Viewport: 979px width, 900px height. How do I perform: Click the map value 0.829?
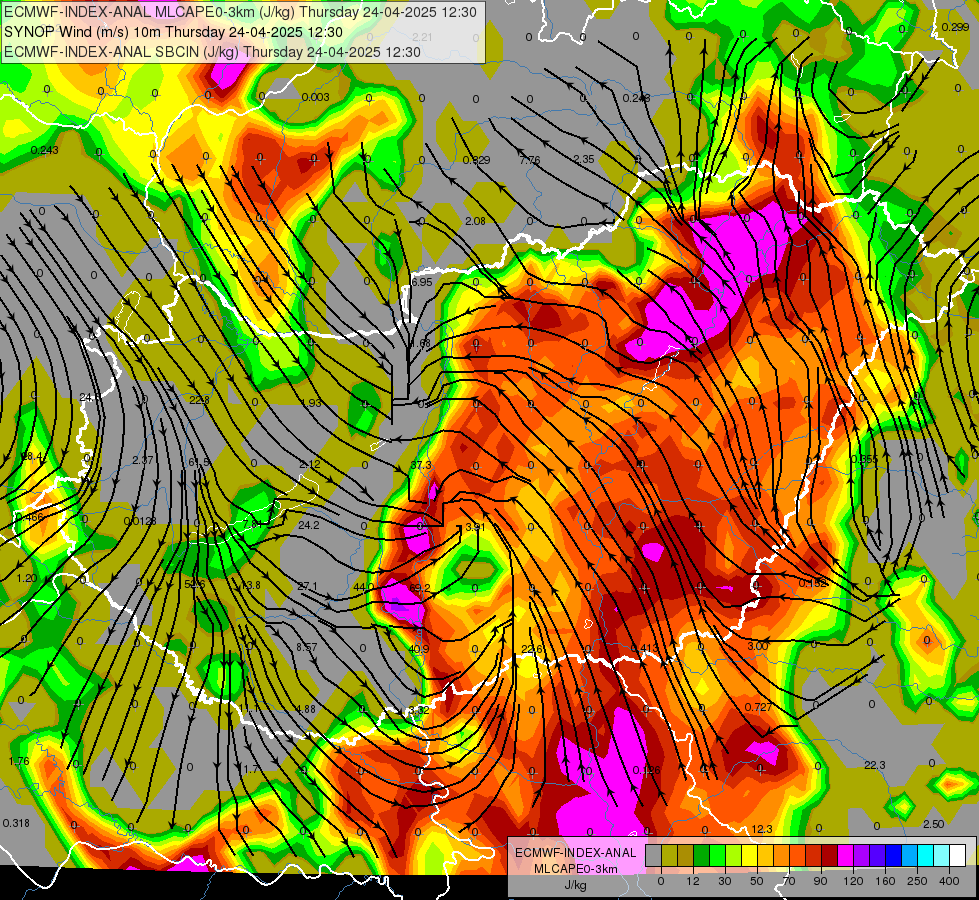[x=476, y=161]
